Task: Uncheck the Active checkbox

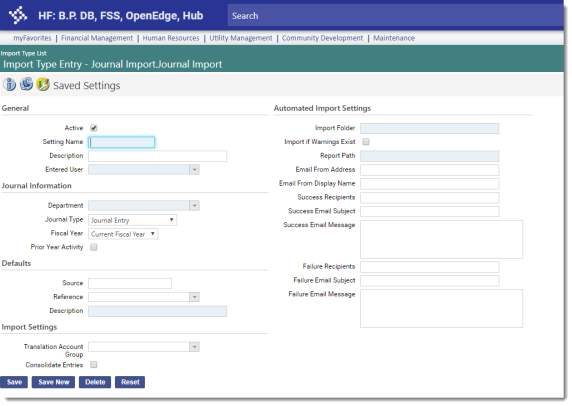Action: click(x=94, y=128)
